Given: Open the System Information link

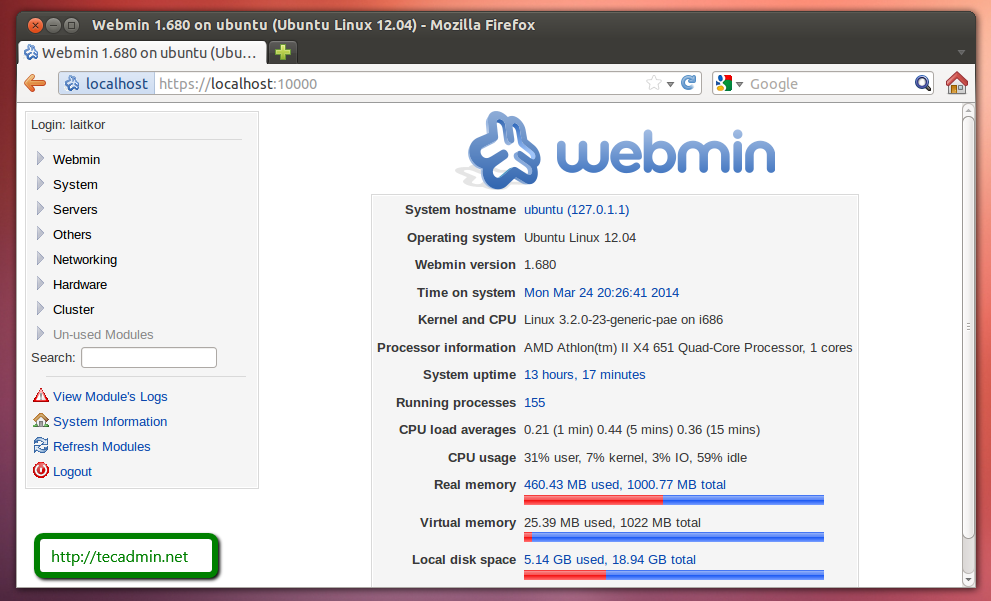Looking at the screenshot, I should point(110,422).
